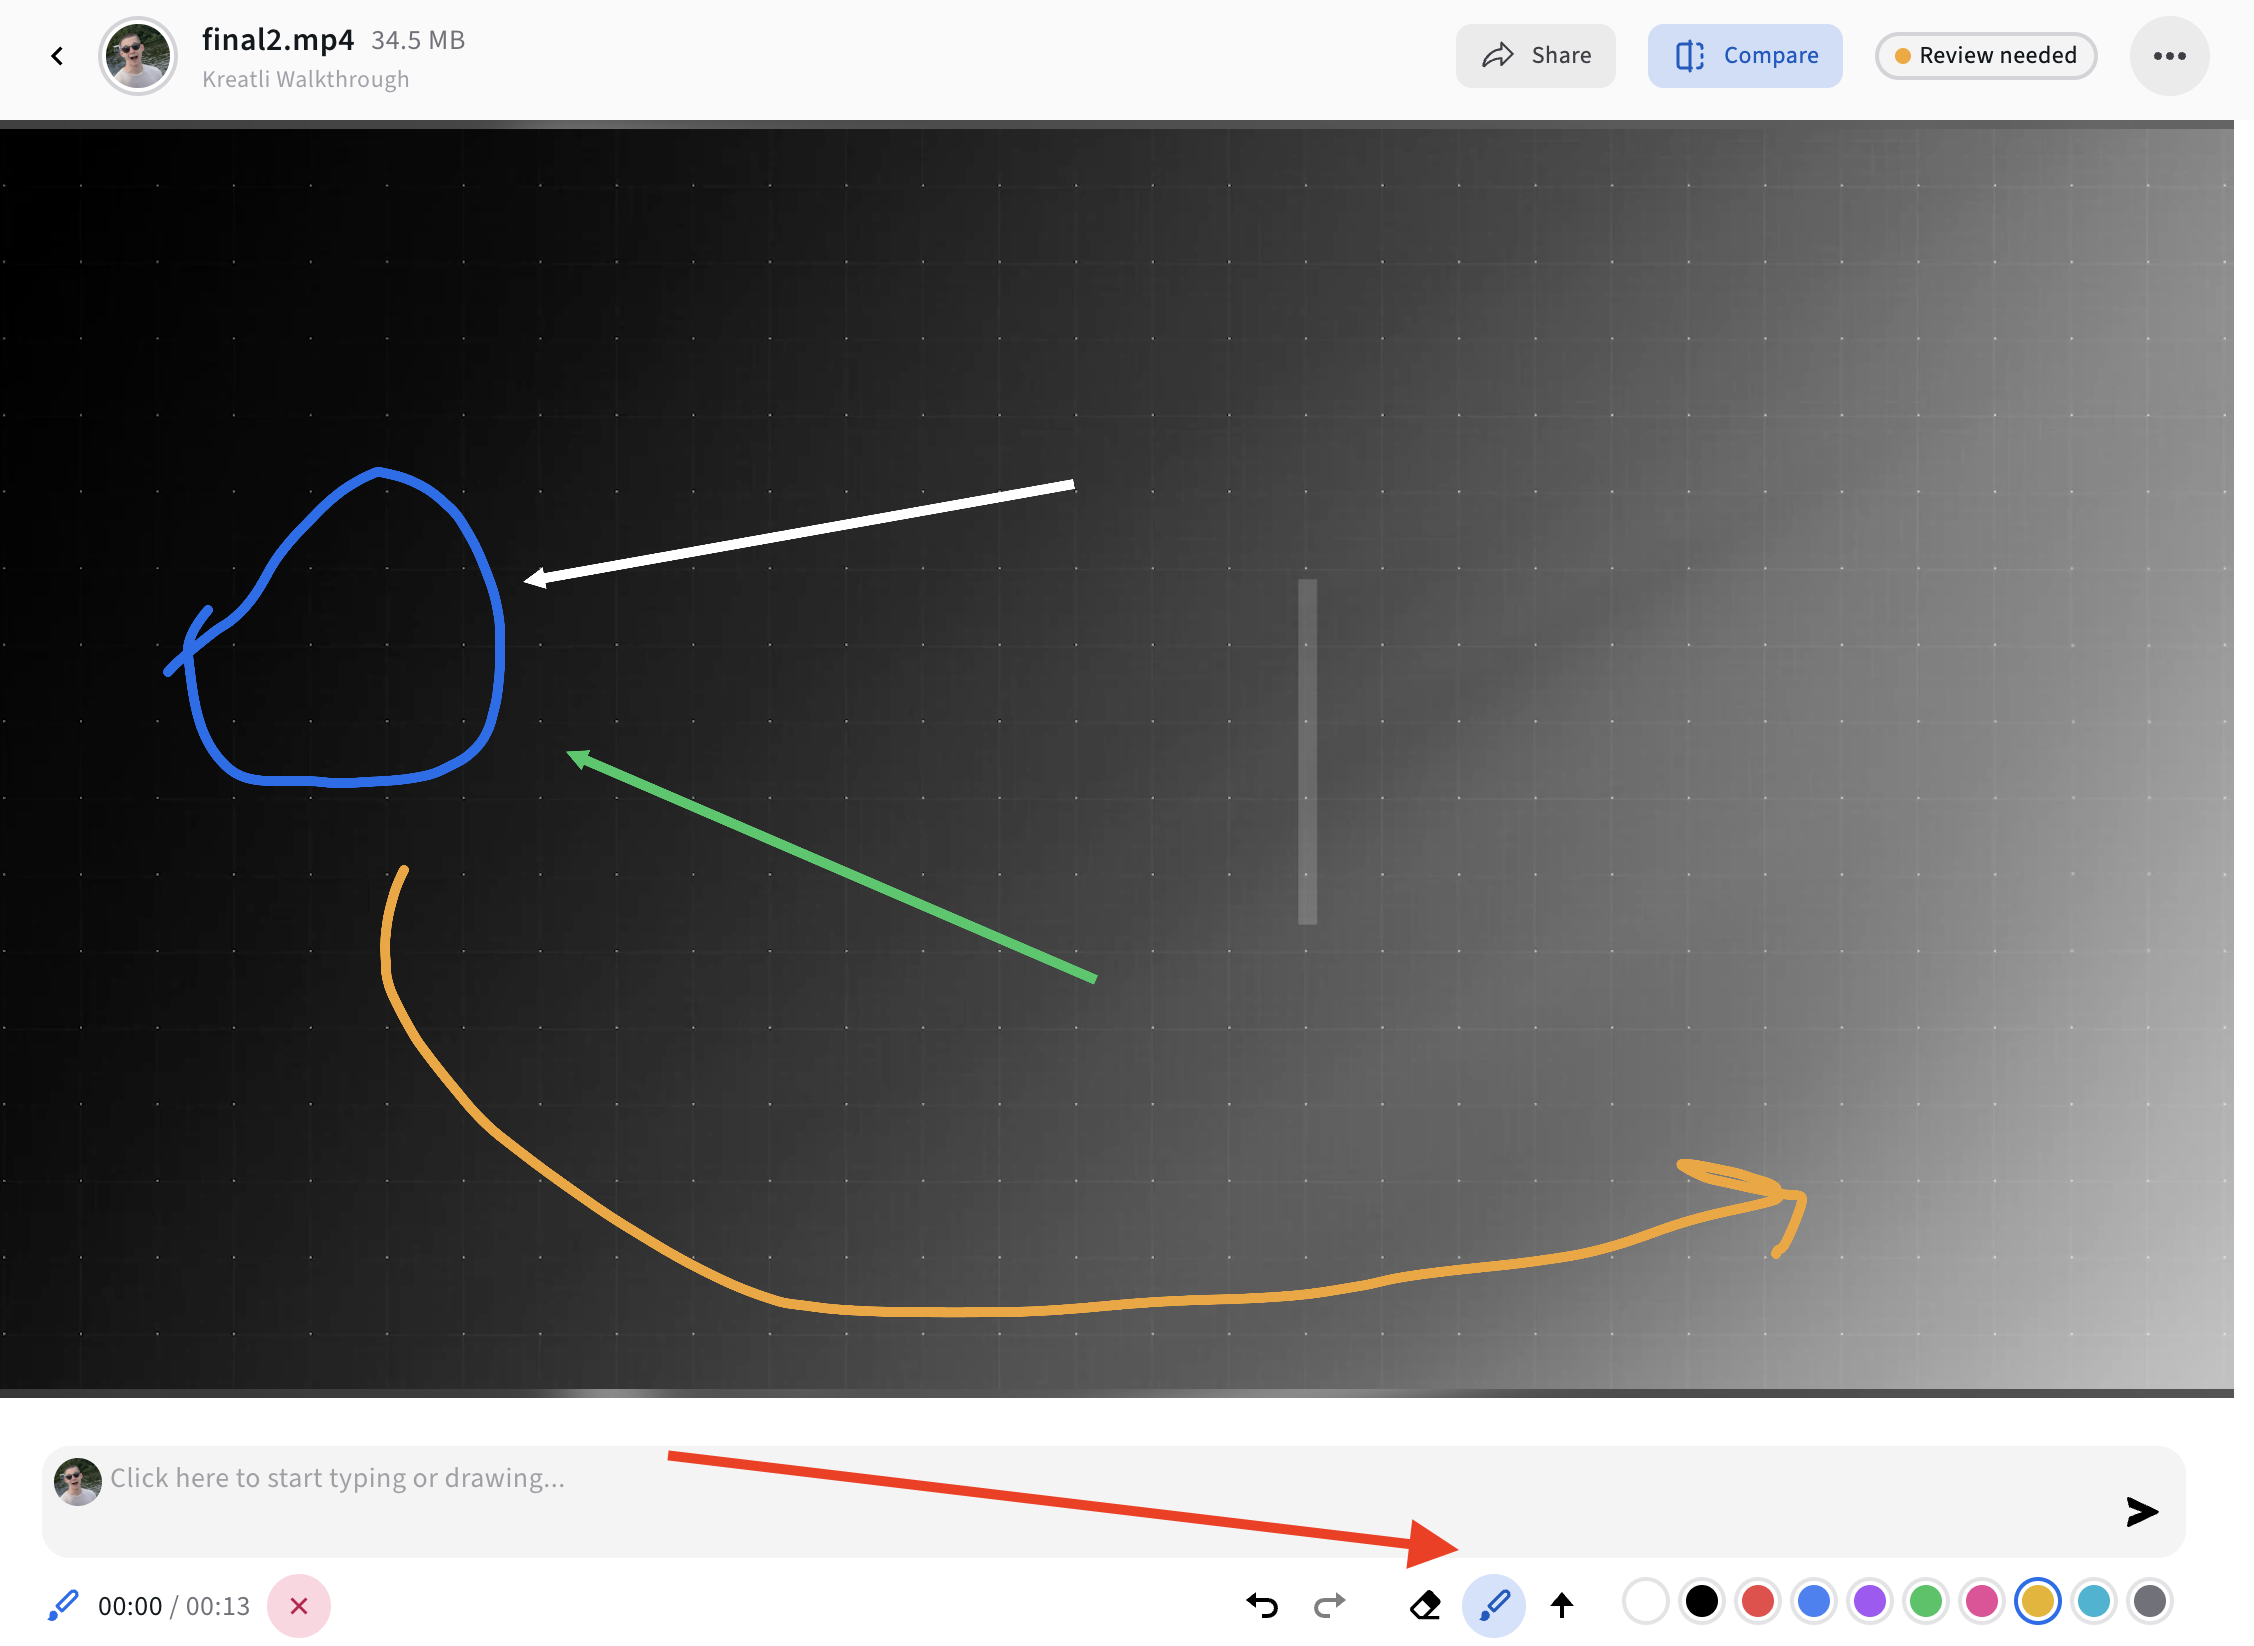Select the green color swatch
Screen dimensions: 2254x1646
pyautogui.click(x=1925, y=1601)
